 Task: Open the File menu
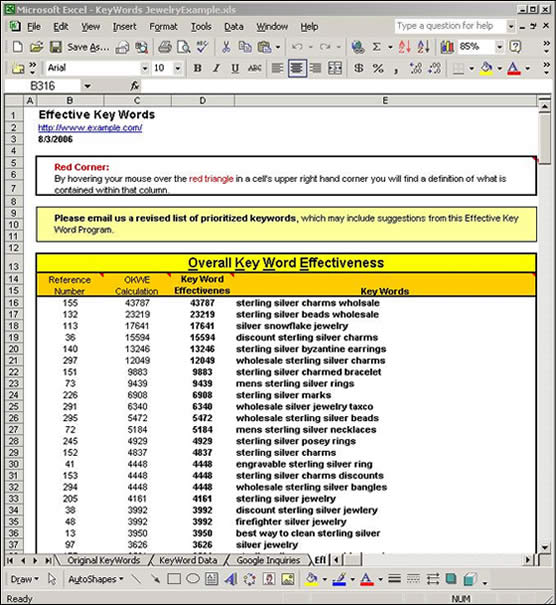coord(34,27)
